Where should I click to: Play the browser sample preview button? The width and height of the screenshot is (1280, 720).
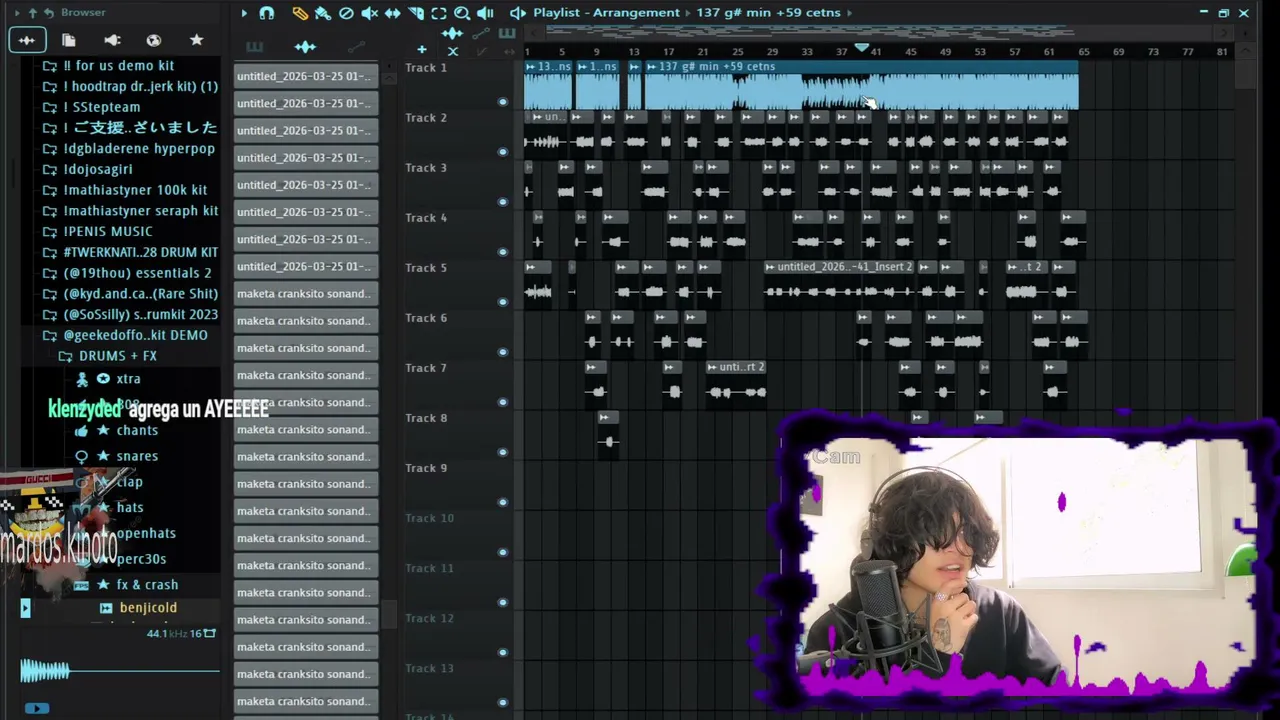click(x=36, y=708)
